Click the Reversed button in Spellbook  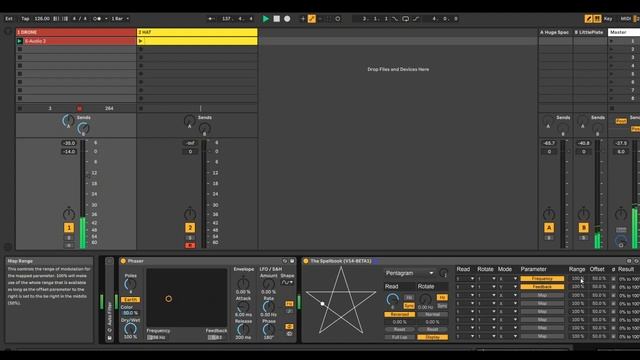tap(400, 314)
